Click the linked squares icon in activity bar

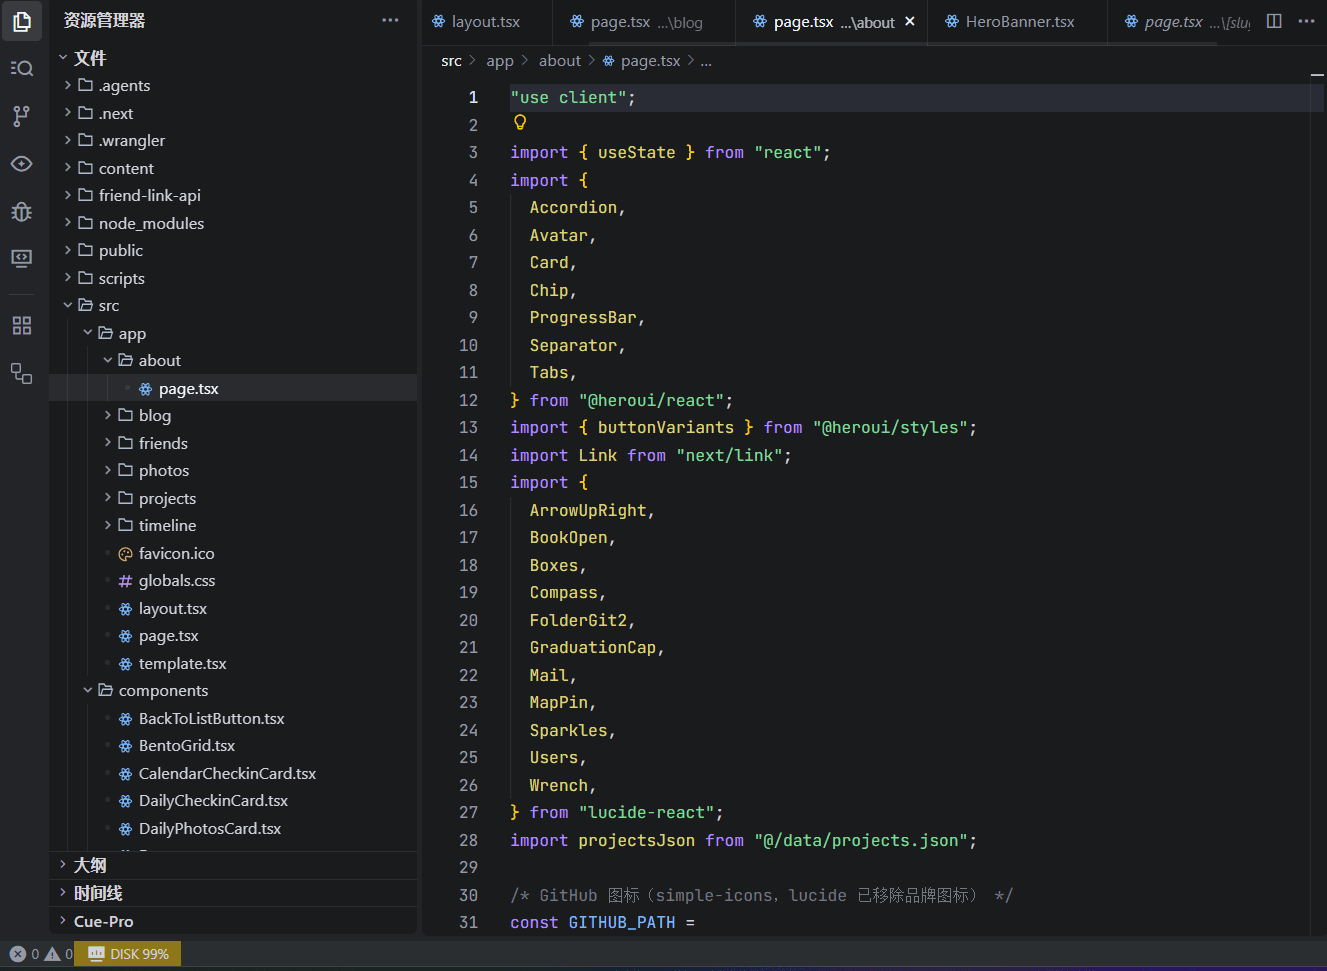click(x=21, y=373)
